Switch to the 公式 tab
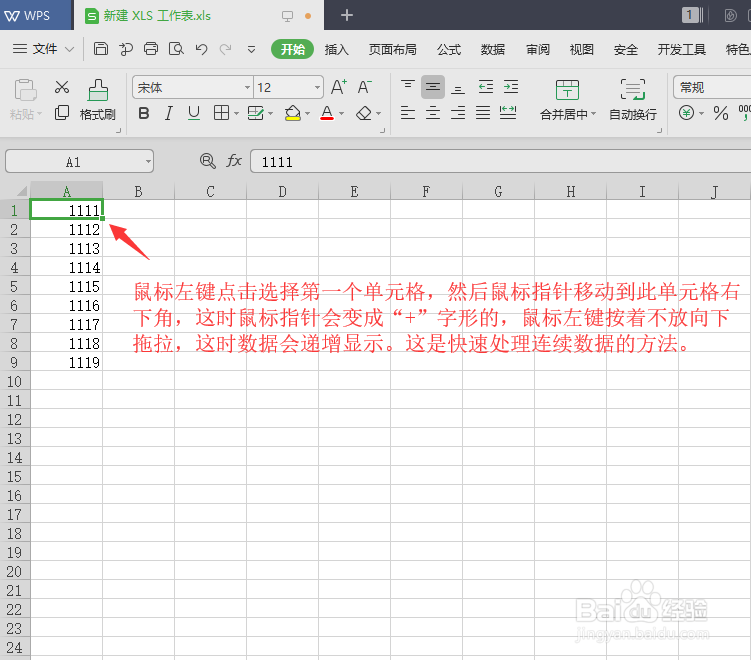The width and height of the screenshot is (751, 660). [x=449, y=49]
